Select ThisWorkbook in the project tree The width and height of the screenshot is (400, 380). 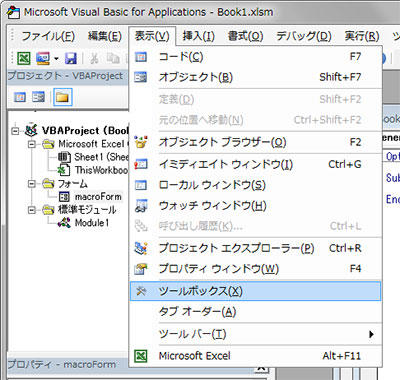pos(101,170)
